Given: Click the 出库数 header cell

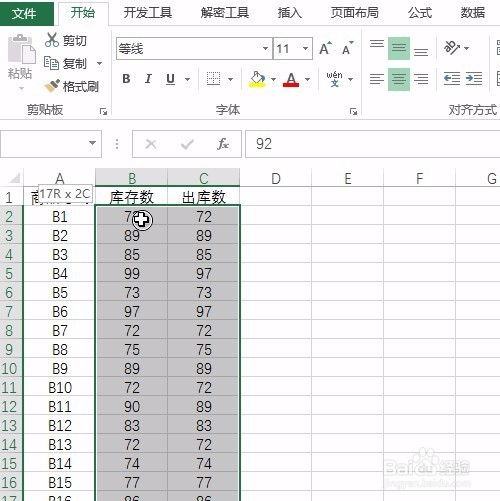Looking at the screenshot, I should (x=204, y=197).
